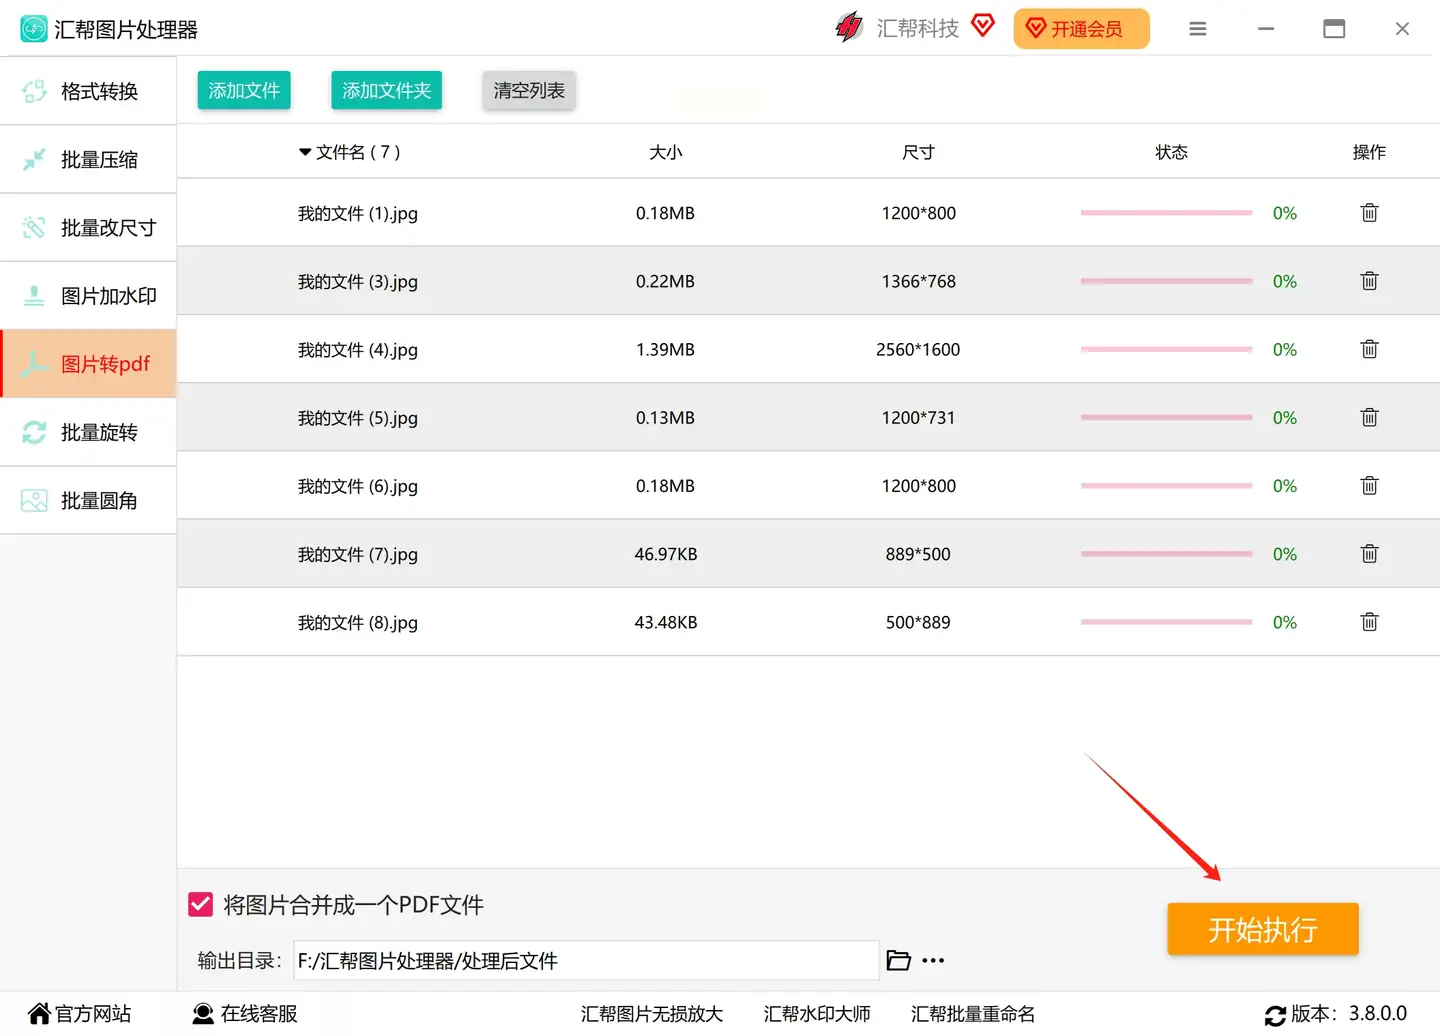Screen dimensions: 1440x1036
Task: Click the 1366*768 dimension cell
Action: 919,281
